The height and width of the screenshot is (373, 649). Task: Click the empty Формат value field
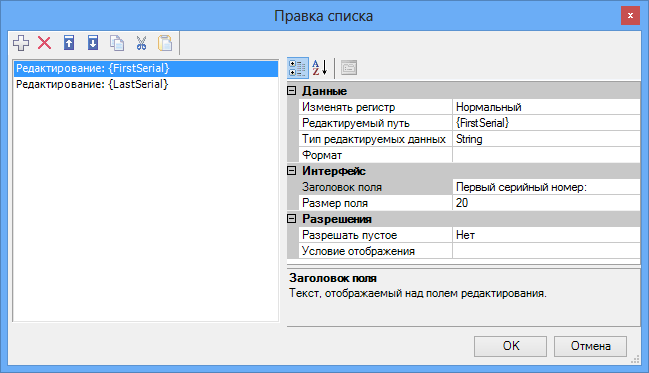click(x=546, y=155)
